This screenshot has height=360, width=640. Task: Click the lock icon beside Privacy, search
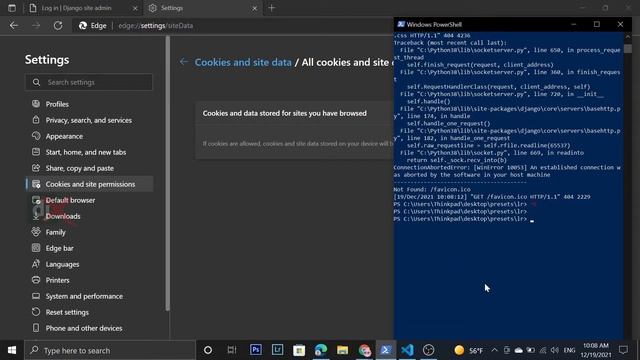coord(36,120)
